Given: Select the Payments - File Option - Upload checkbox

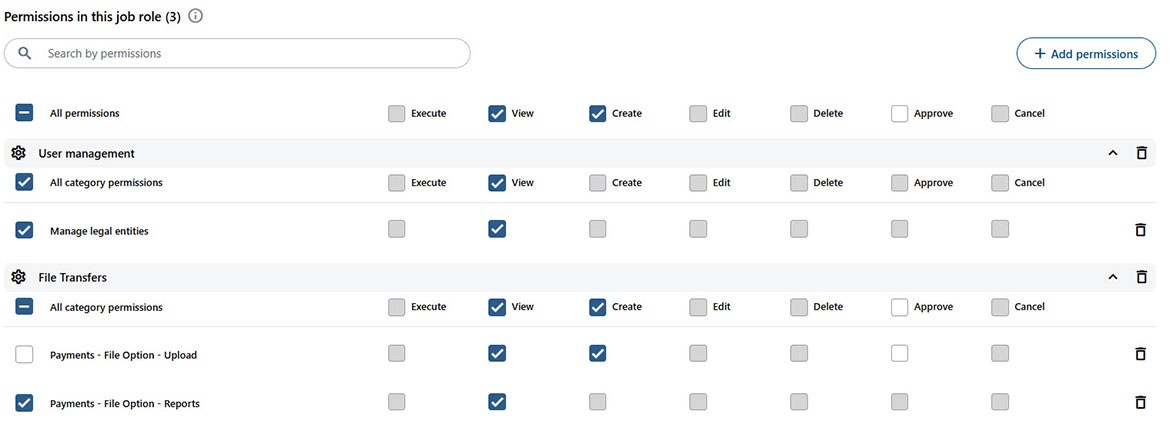Looking at the screenshot, I should (x=25, y=354).
